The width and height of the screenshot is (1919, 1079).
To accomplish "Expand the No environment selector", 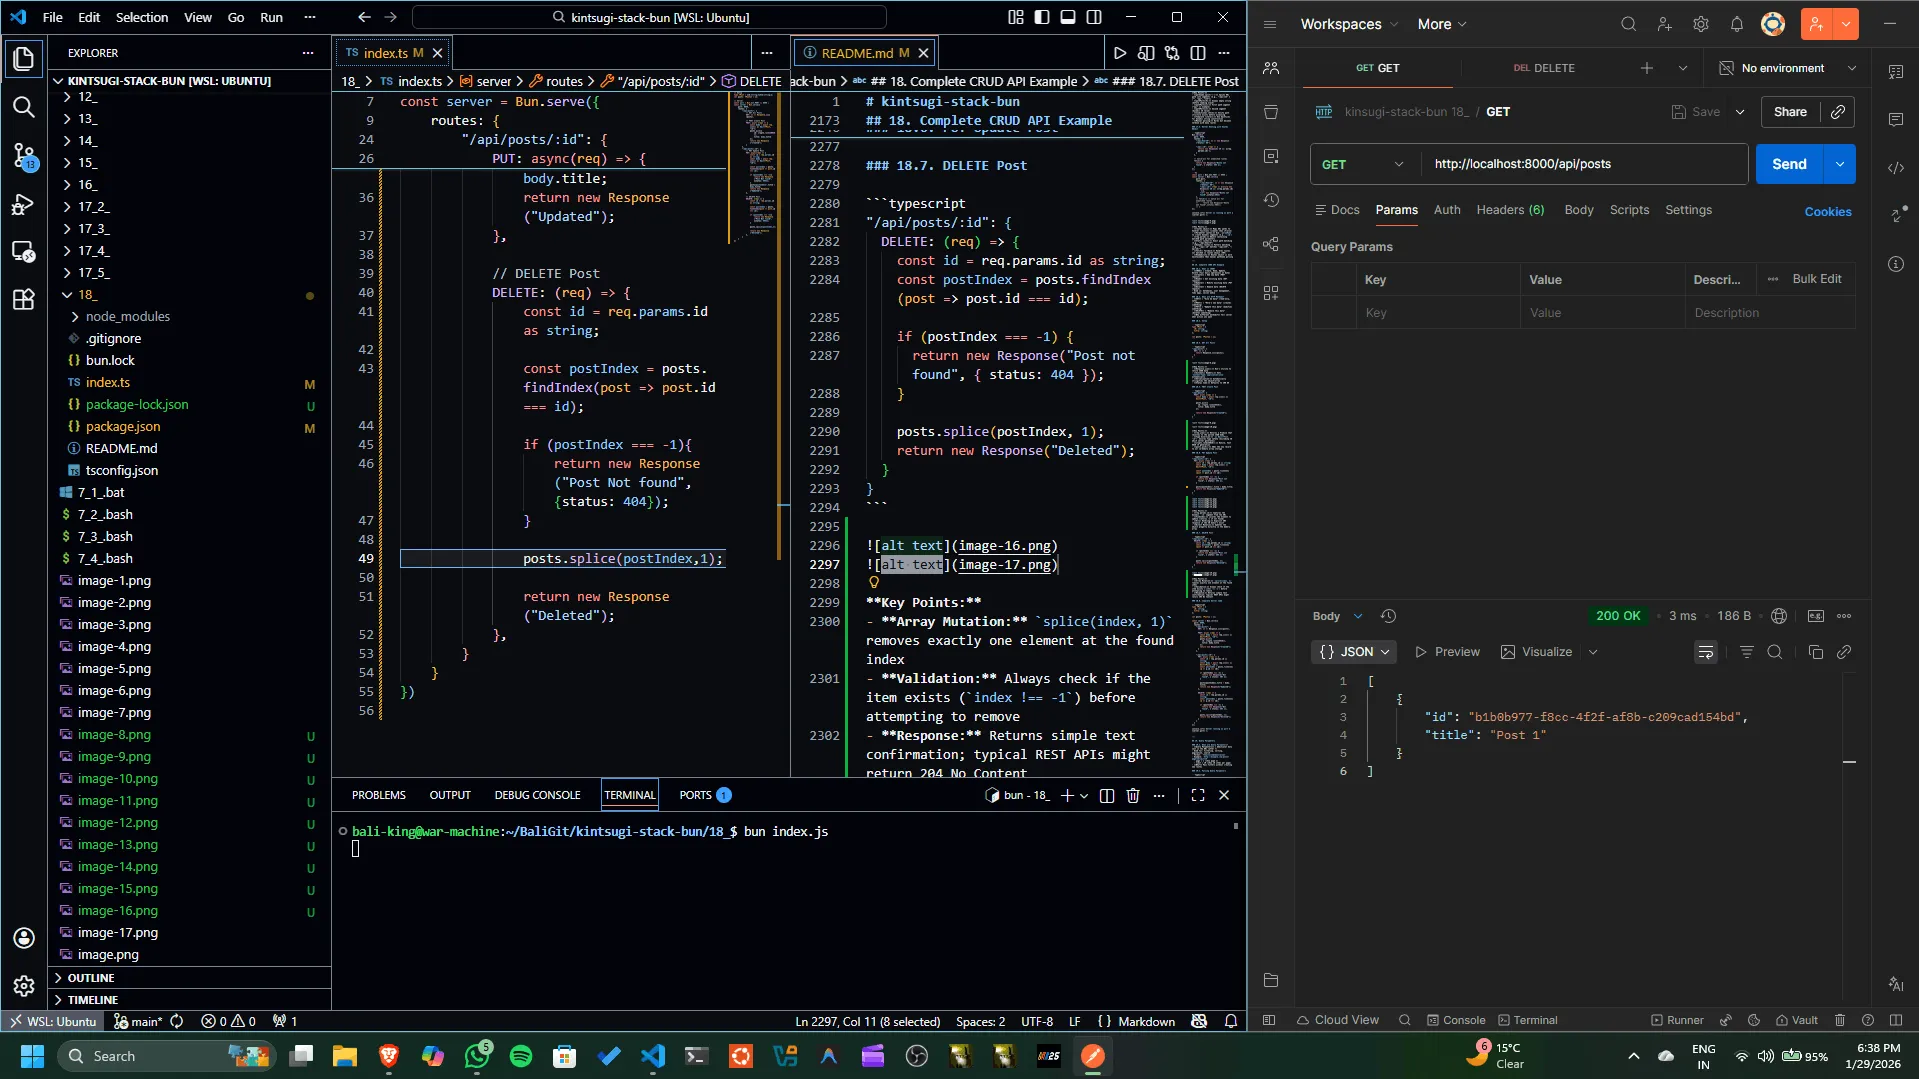I will click(1787, 68).
